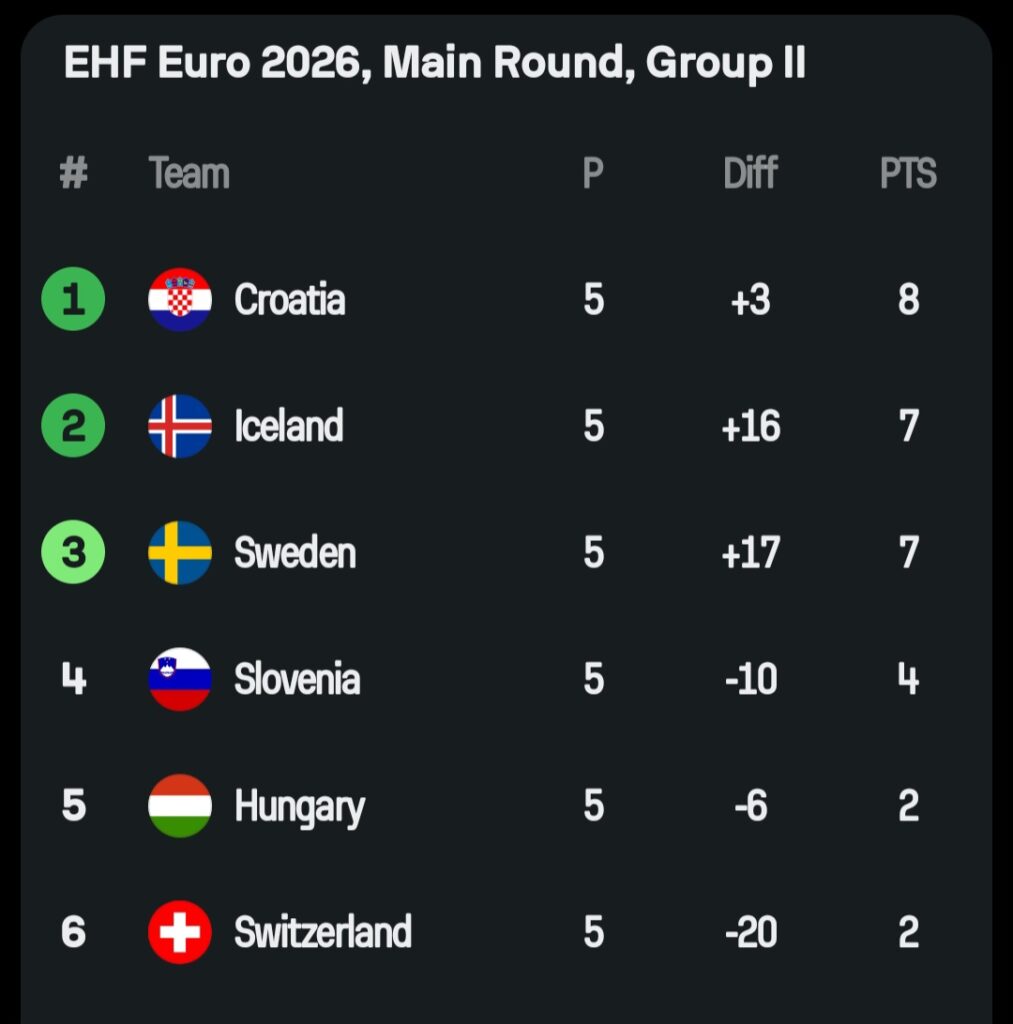This screenshot has height=1024, width=1013.
Task: Click the Team column header
Action: 189,173
